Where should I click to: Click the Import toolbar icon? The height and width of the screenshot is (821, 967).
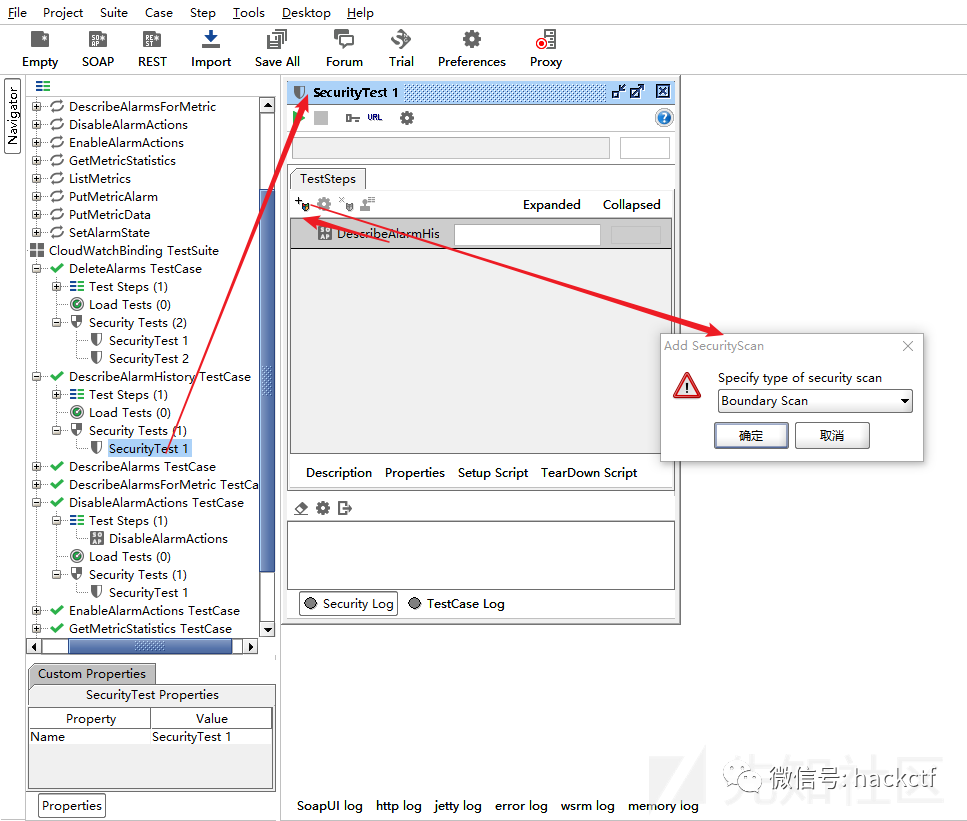click(x=211, y=49)
